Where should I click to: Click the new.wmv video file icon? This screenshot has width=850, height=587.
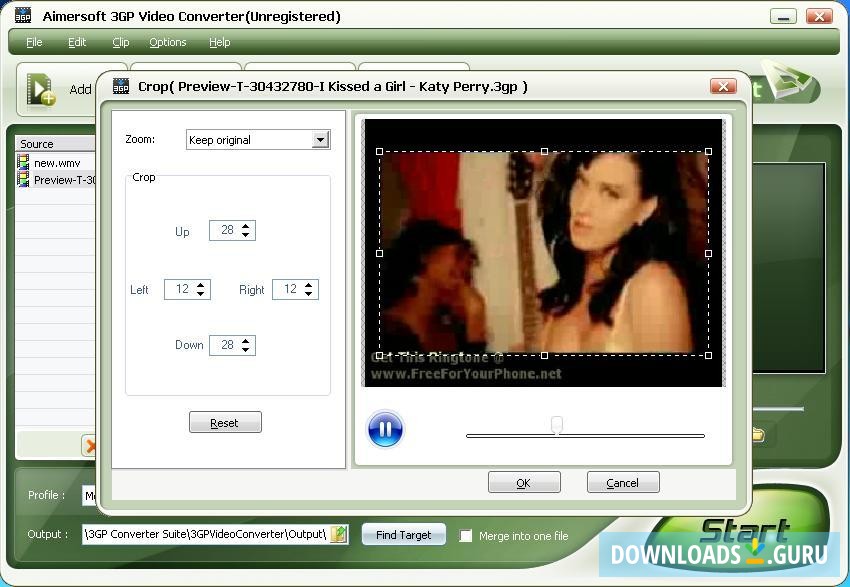click(x=23, y=162)
